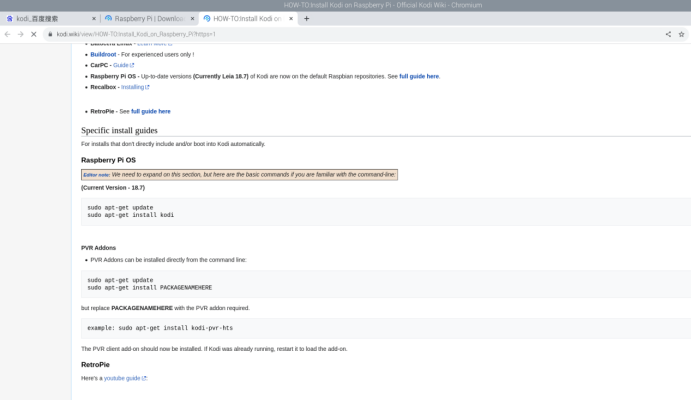This screenshot has width=692, height=401.
Task: Click the CarPC list item label
Action: click(99, 65)
